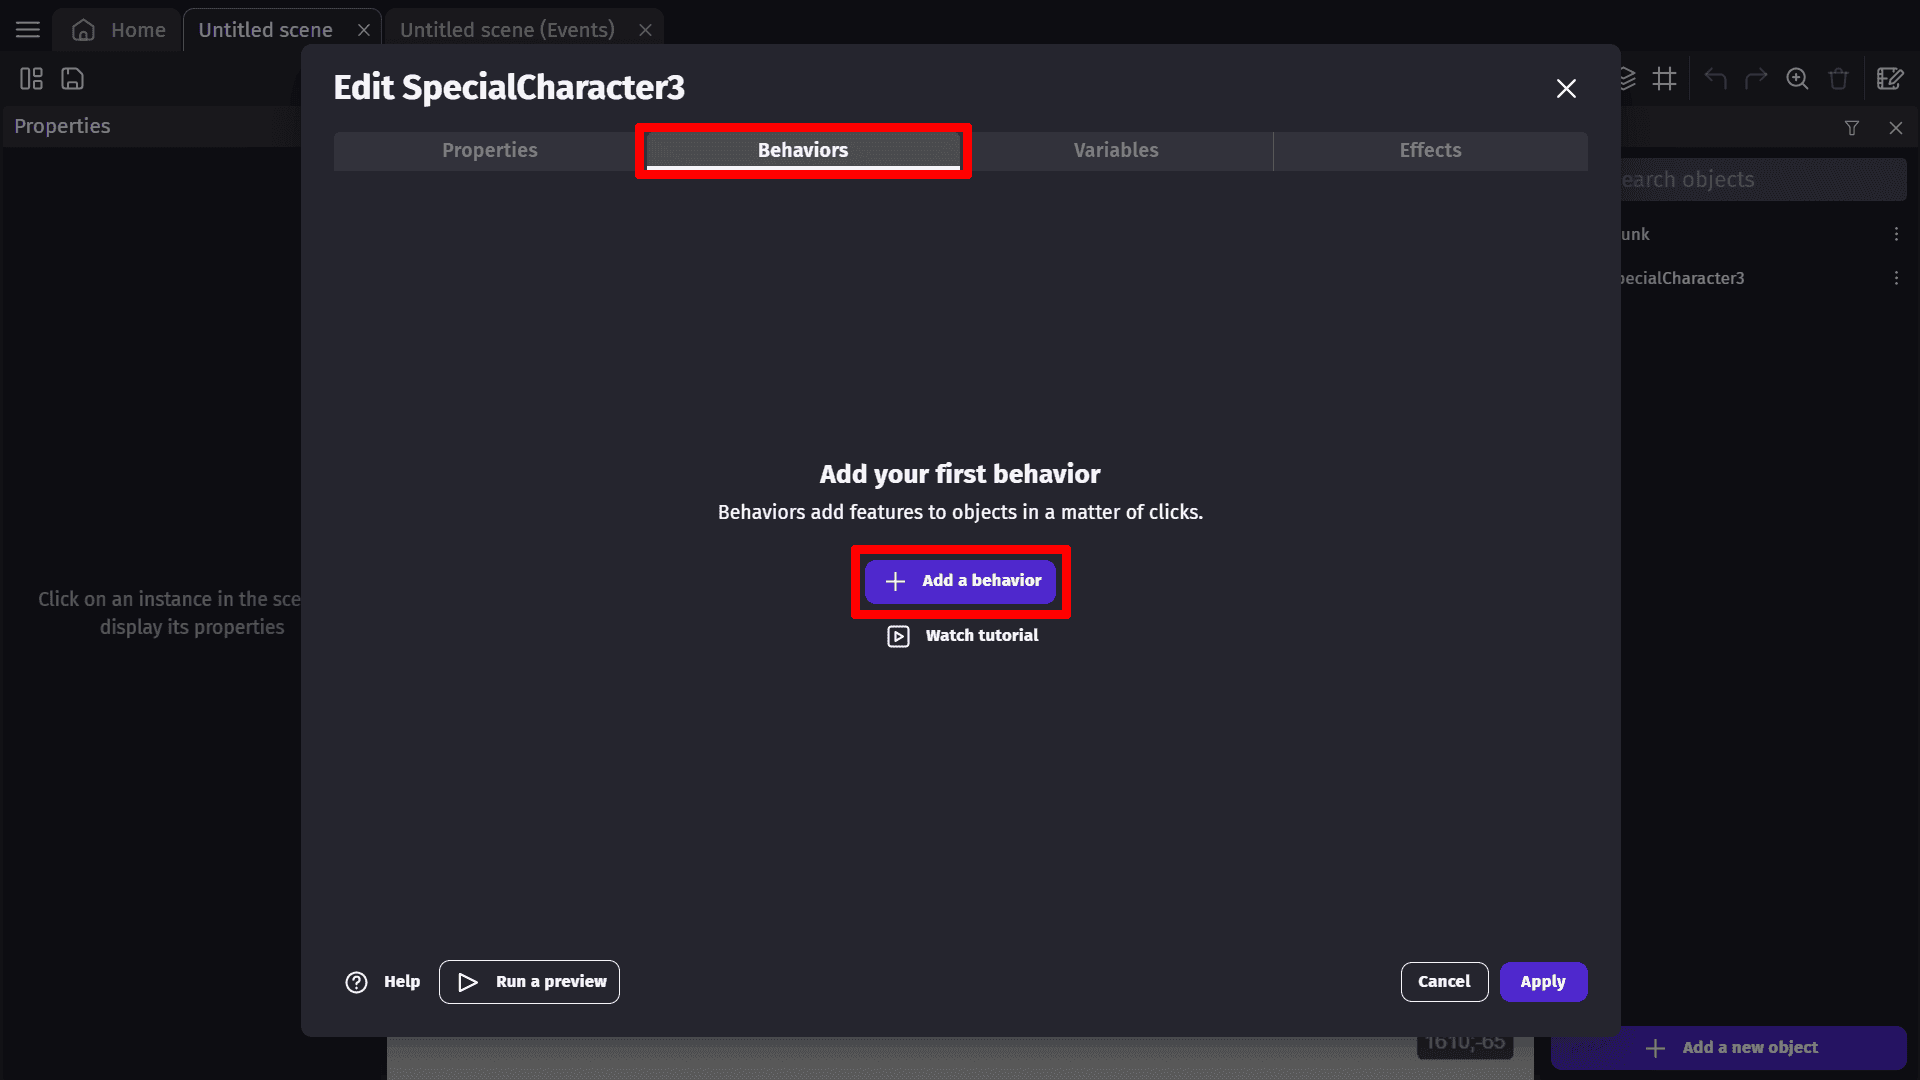The height and width of the screenshot is (1080, 1920).
Task: Open the Properties tab in dialog
Action: 489,150
